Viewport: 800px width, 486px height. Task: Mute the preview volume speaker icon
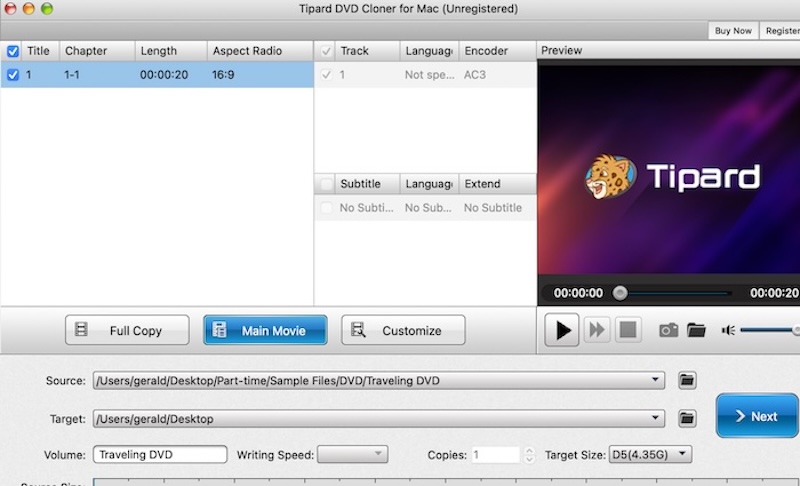point(728,330)
